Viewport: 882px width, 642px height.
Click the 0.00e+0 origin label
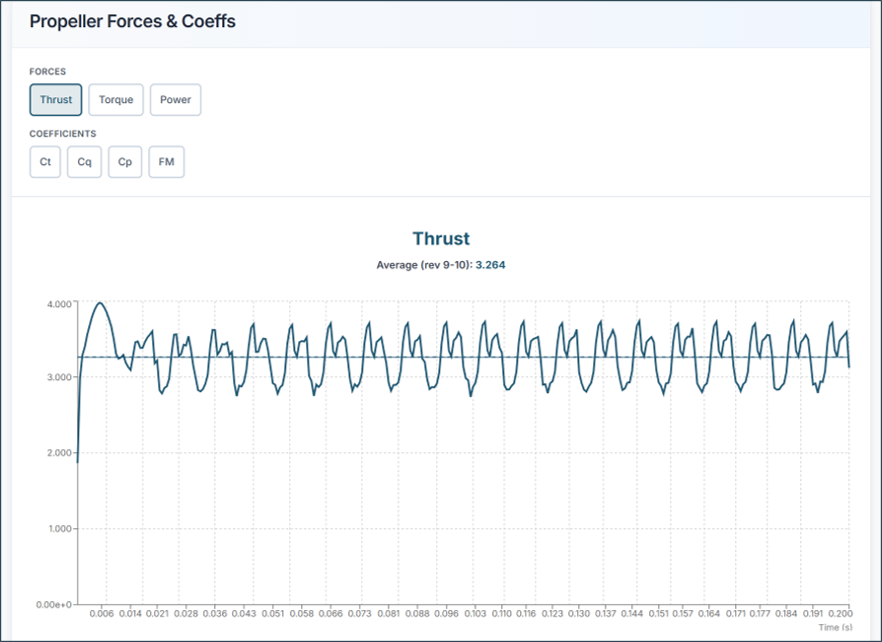click(55, 605)
